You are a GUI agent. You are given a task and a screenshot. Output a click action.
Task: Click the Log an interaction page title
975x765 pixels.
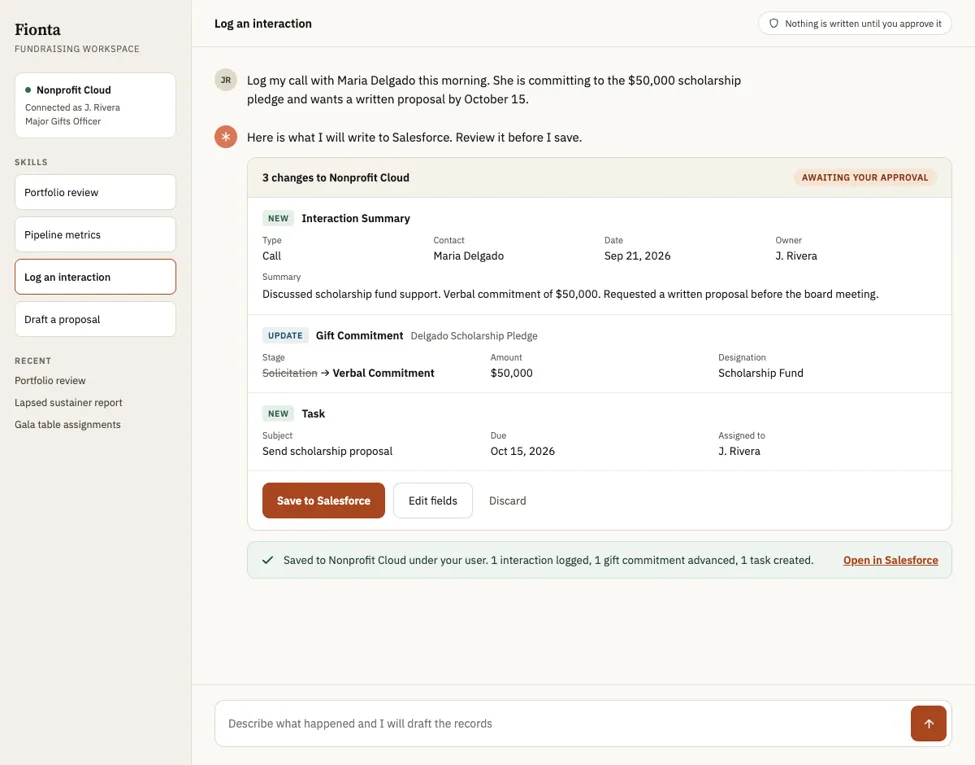pos(263,24)
